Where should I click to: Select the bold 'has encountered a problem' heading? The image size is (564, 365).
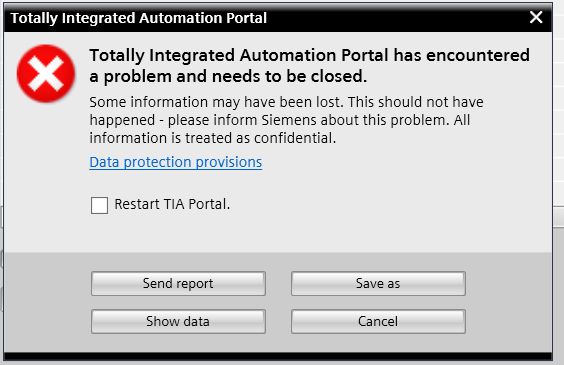click(x=309, y=65)
